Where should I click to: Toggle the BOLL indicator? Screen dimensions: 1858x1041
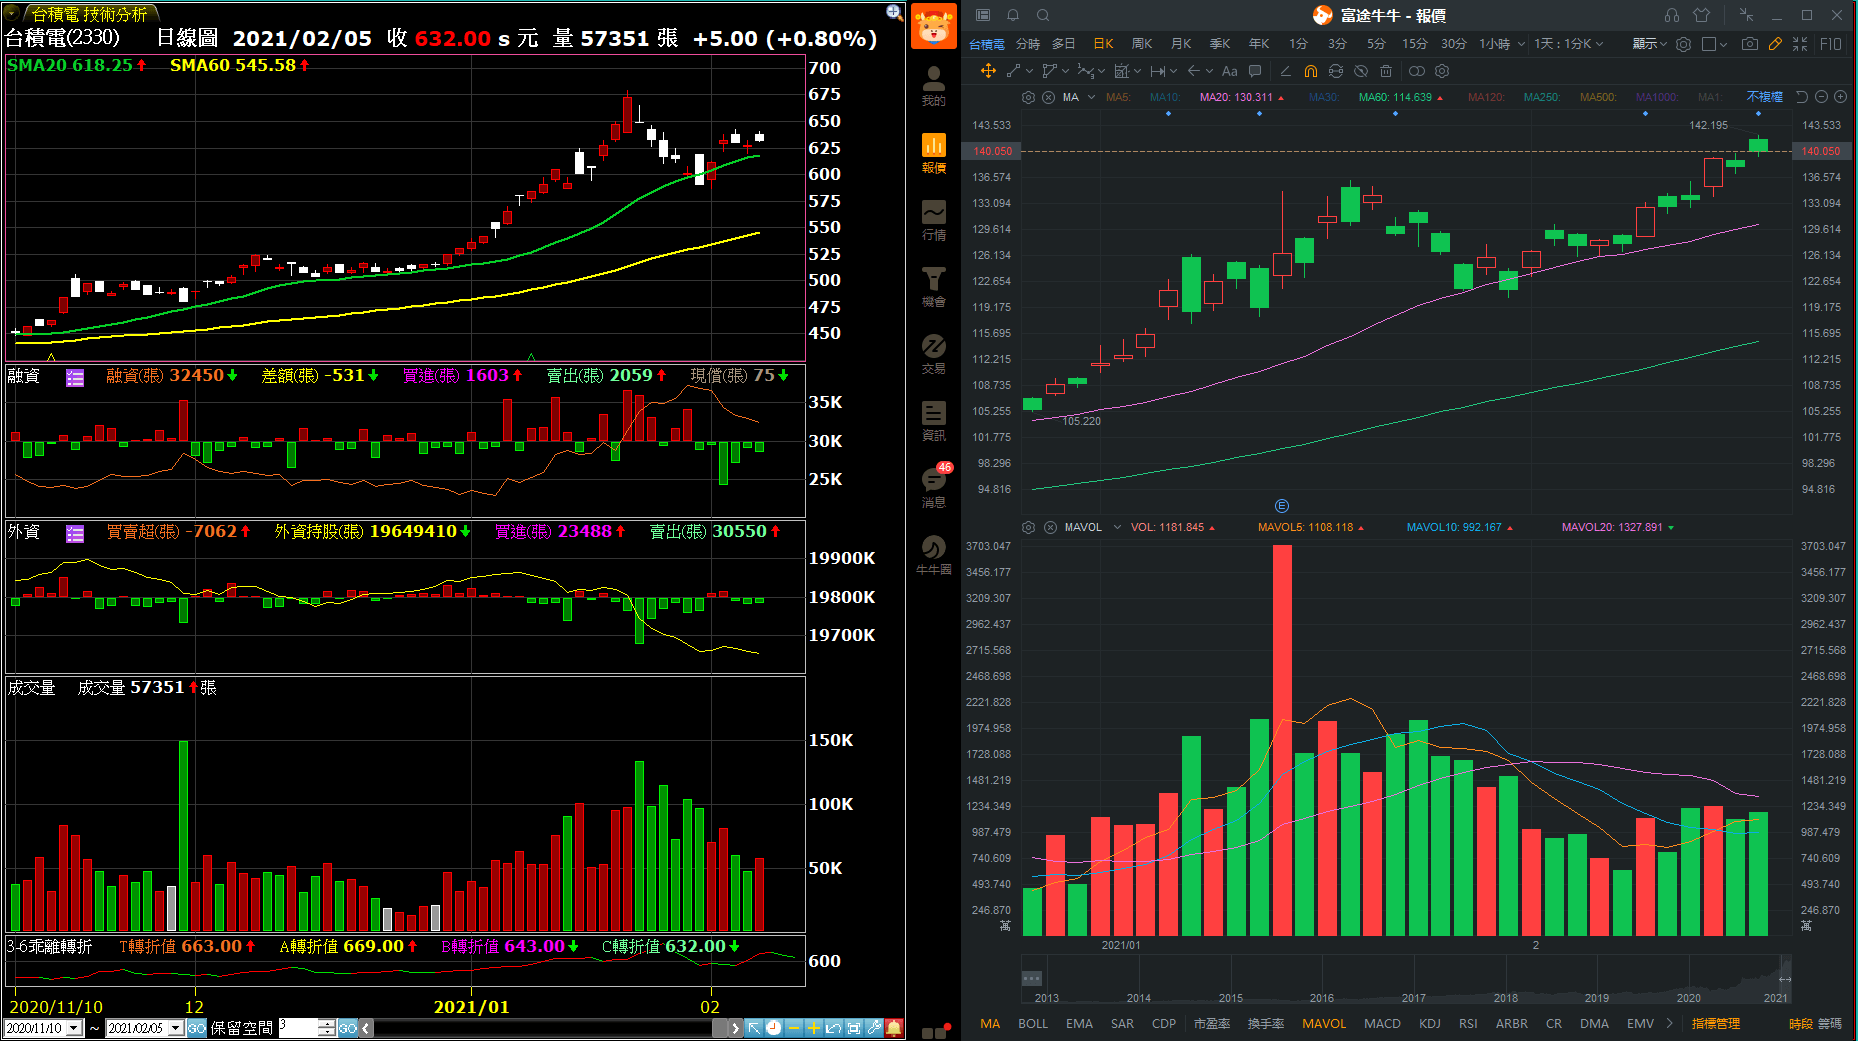1033,1023
